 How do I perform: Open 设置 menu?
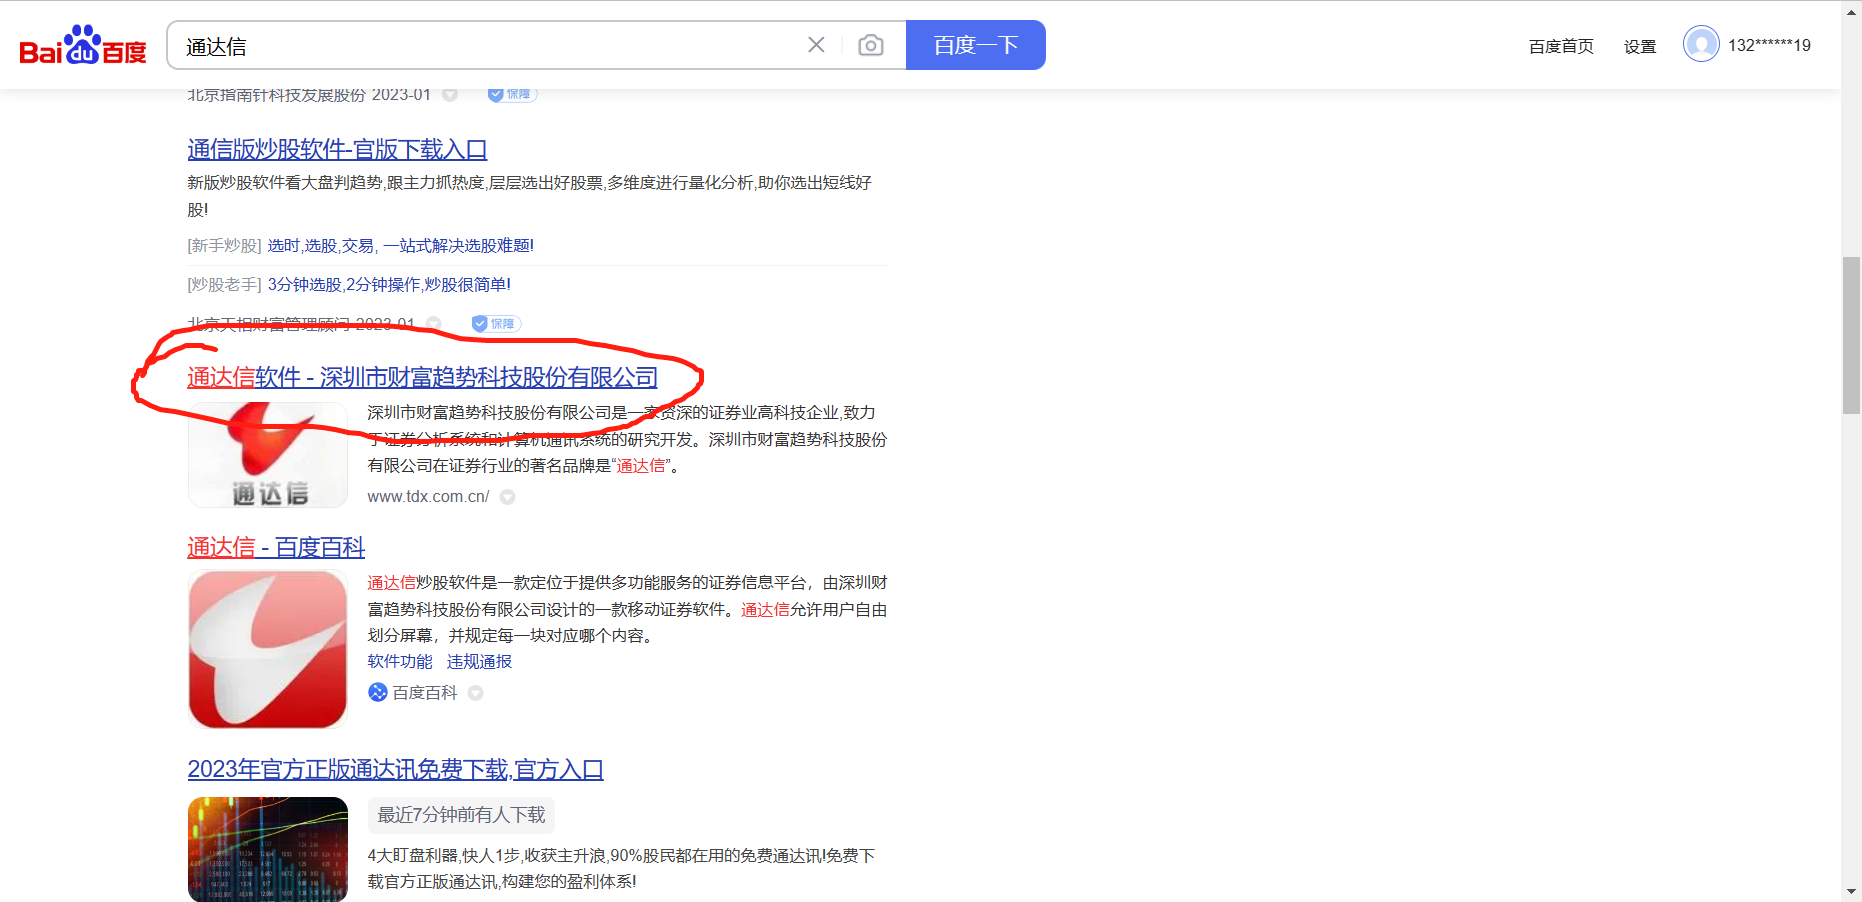pyautogui.click(x=1640, y=46)
